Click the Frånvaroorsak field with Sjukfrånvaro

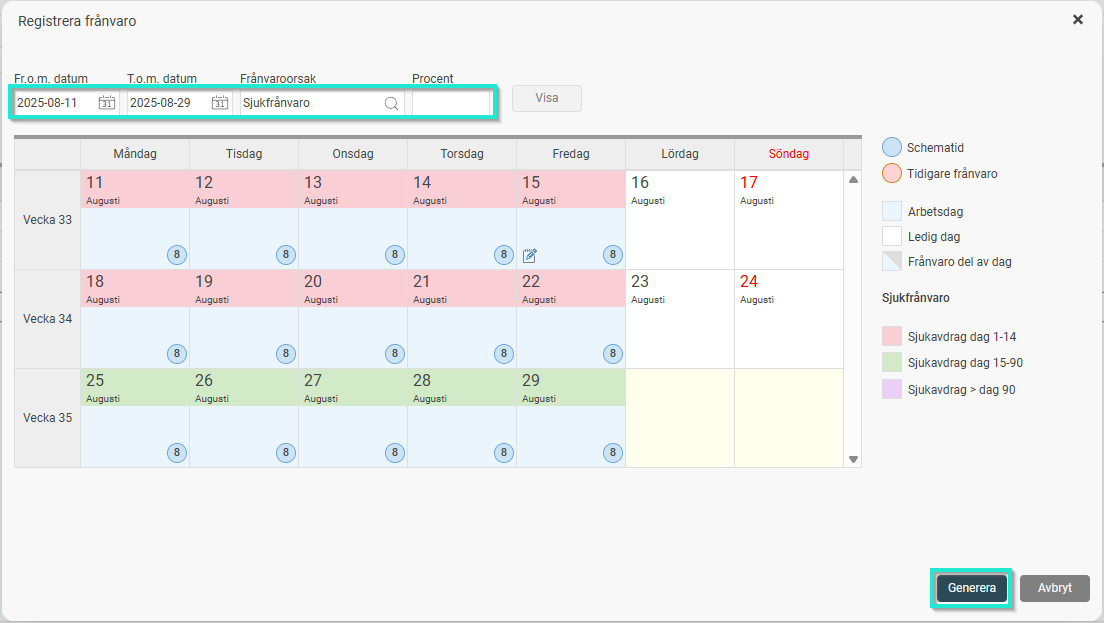pyautogui.click(x=310, y=103)
